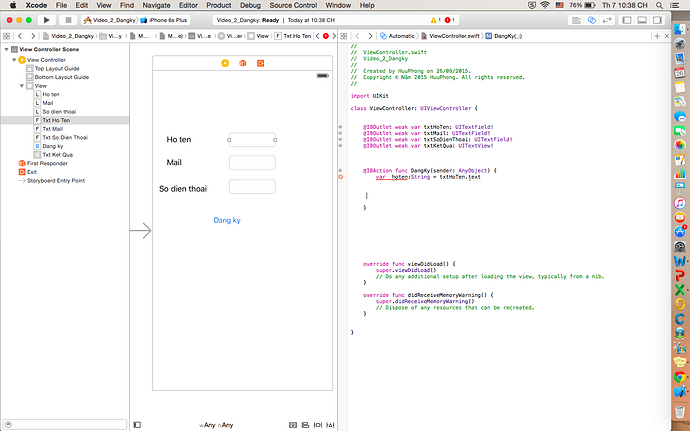
Task: Switch to the Assistant editor
Action: click(x=591, y=19)
